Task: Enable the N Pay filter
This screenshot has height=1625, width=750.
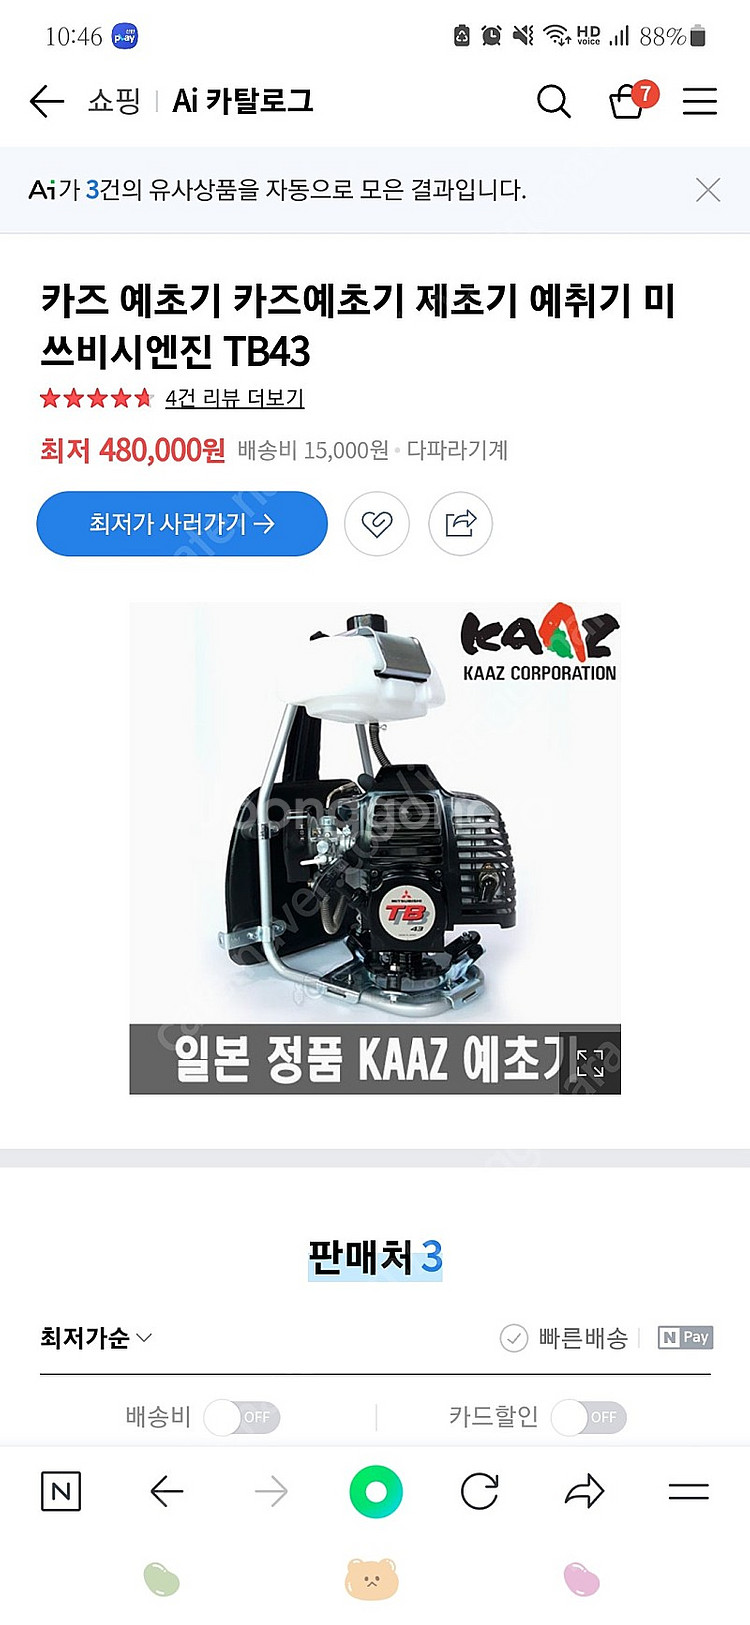Action: click(x=685, y=1338)
